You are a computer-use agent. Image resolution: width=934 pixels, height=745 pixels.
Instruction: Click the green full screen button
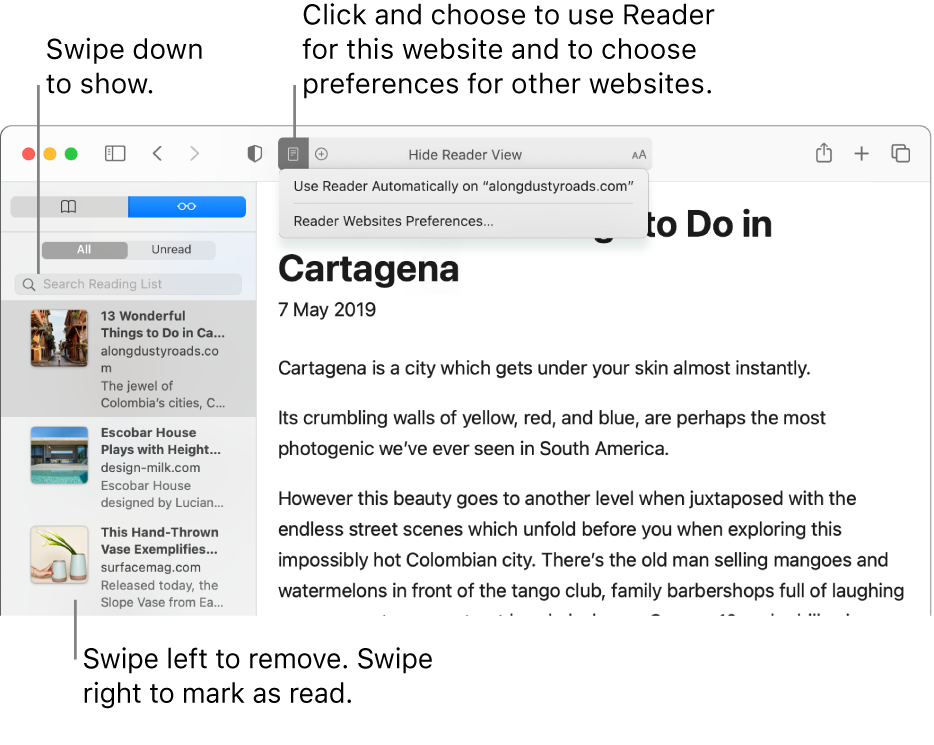71,154
